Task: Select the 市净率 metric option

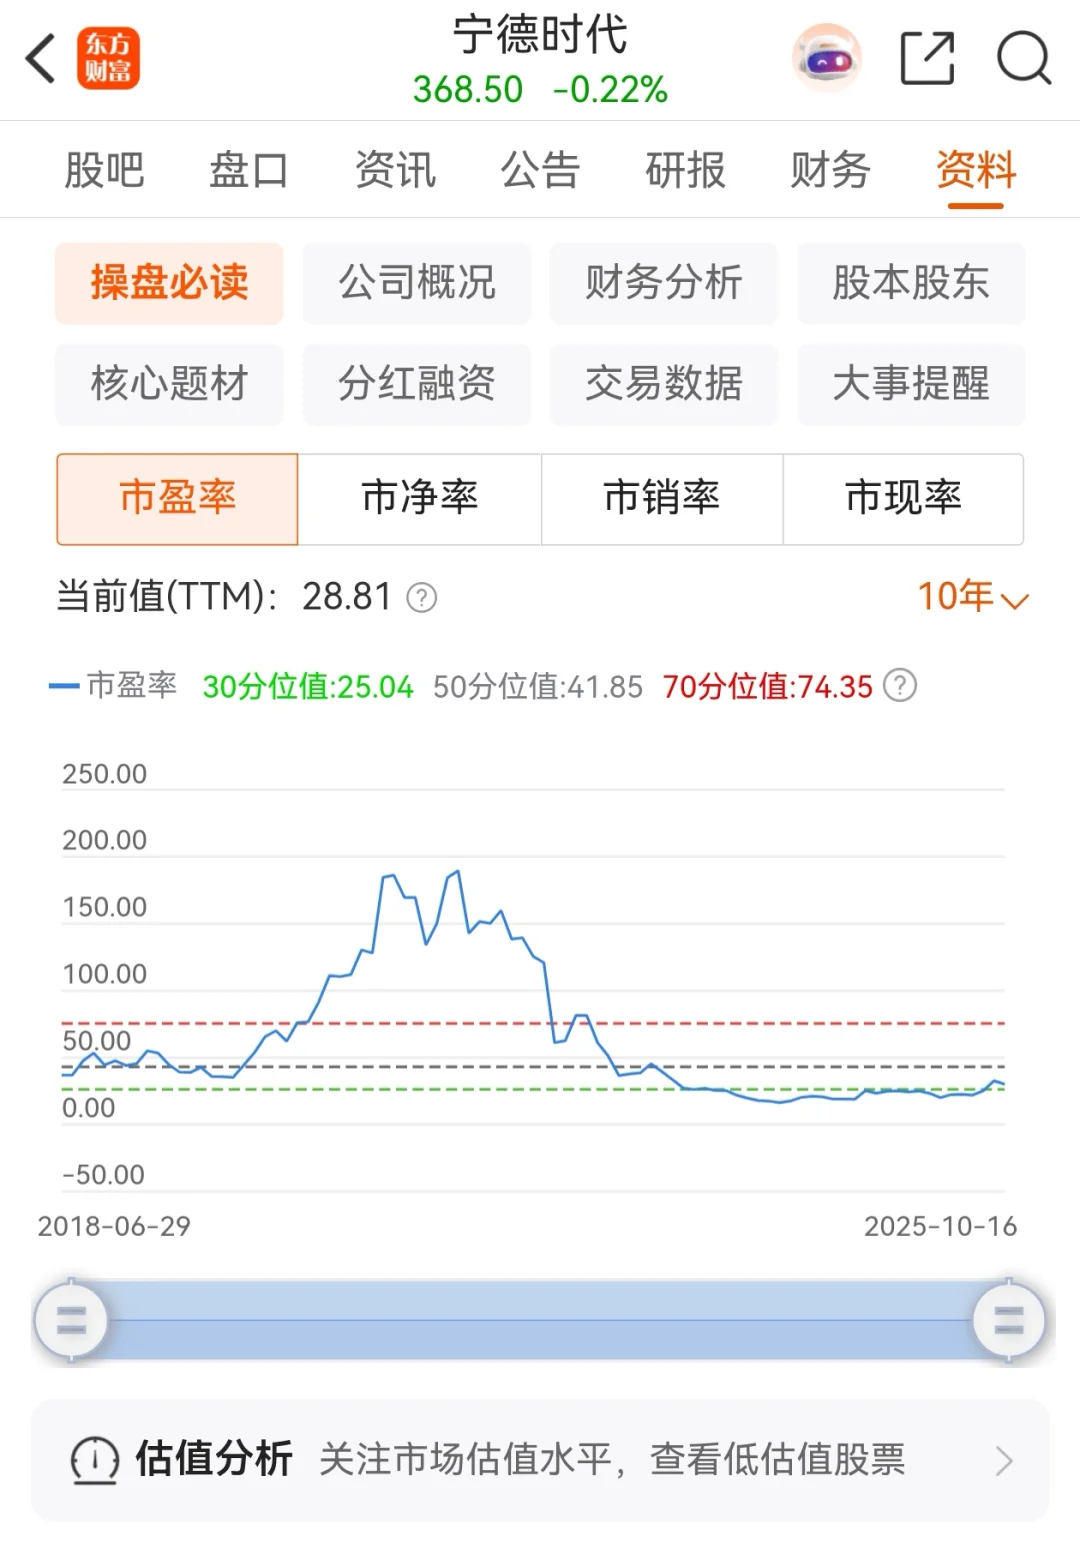Action: pyautogui.click(x=420, y=499)
